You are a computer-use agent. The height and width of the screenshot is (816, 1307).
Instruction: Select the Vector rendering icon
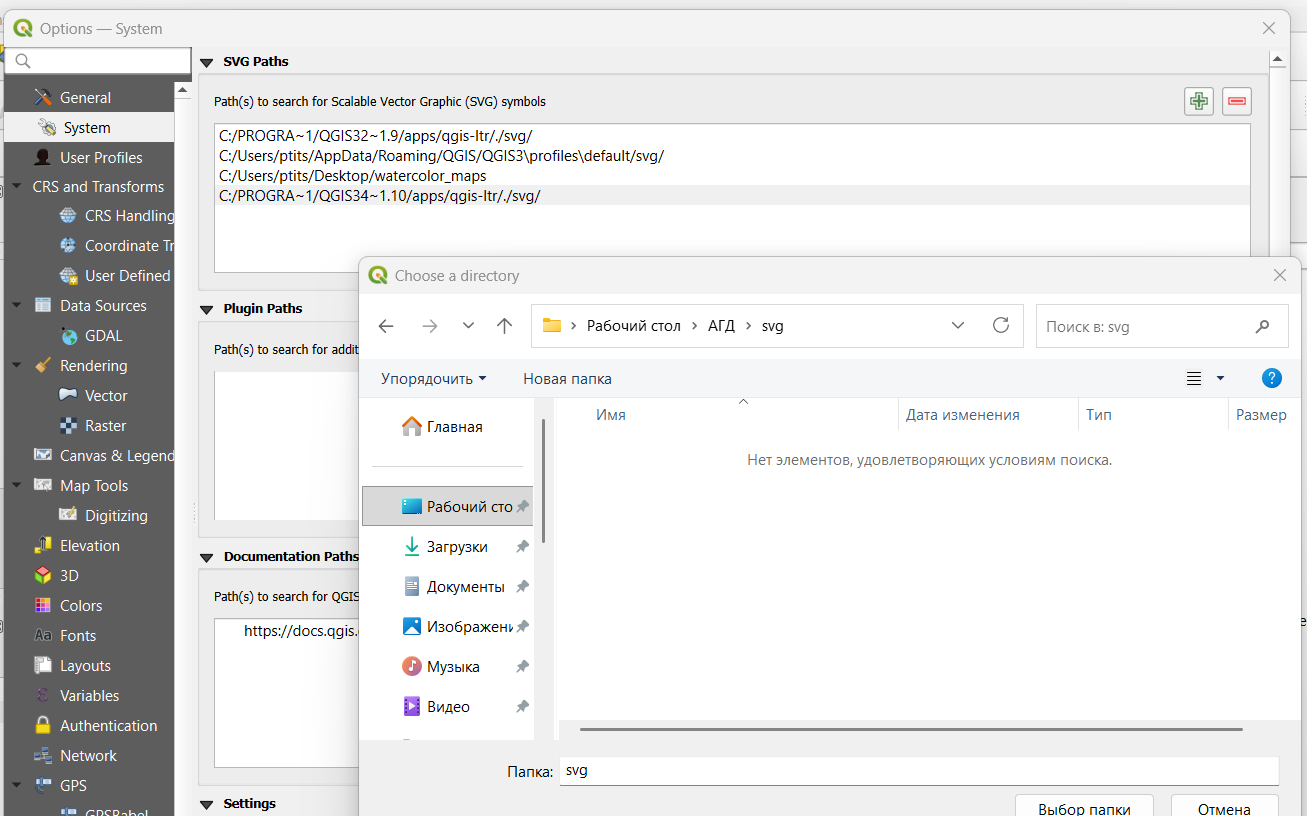(x=68, y=395)
